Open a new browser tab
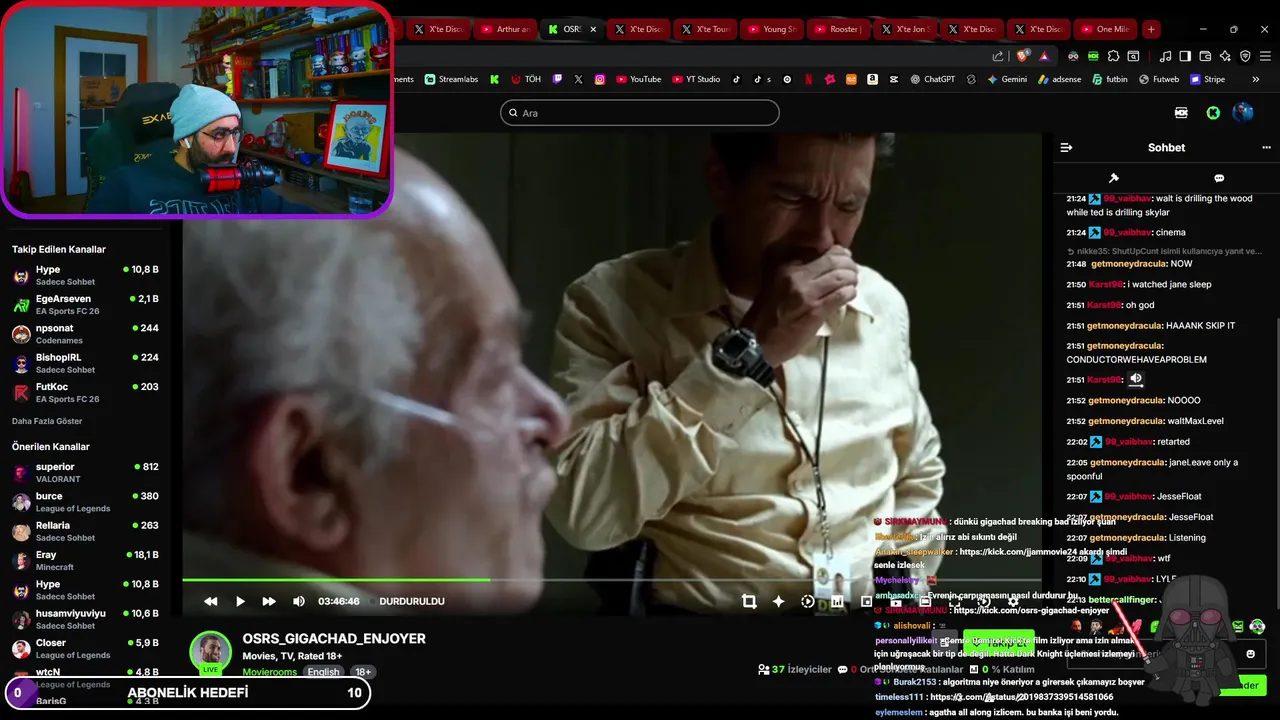The image size is (1280, 720). point(1151,29)
